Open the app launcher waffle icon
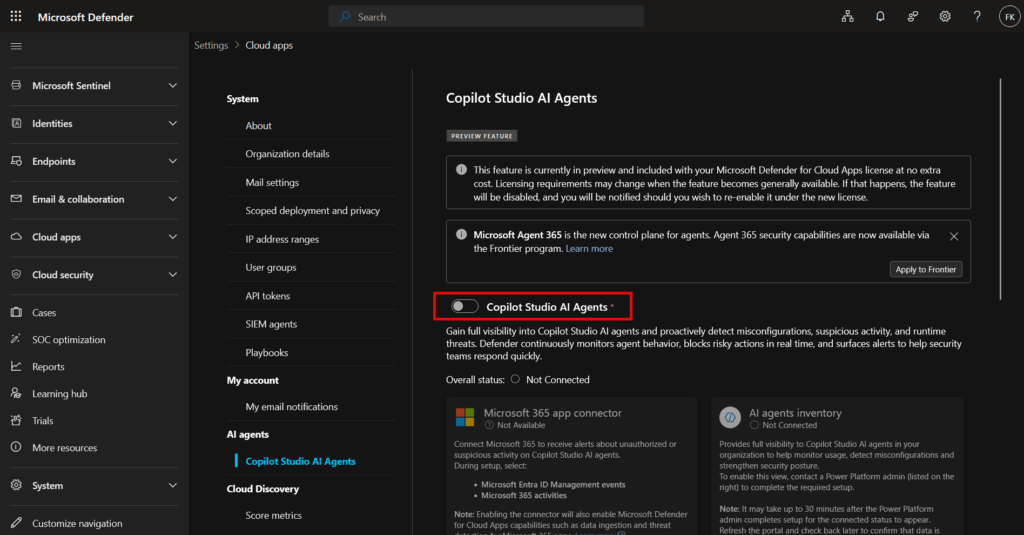This screenshot has height=535, width=1024. point(16,16)
